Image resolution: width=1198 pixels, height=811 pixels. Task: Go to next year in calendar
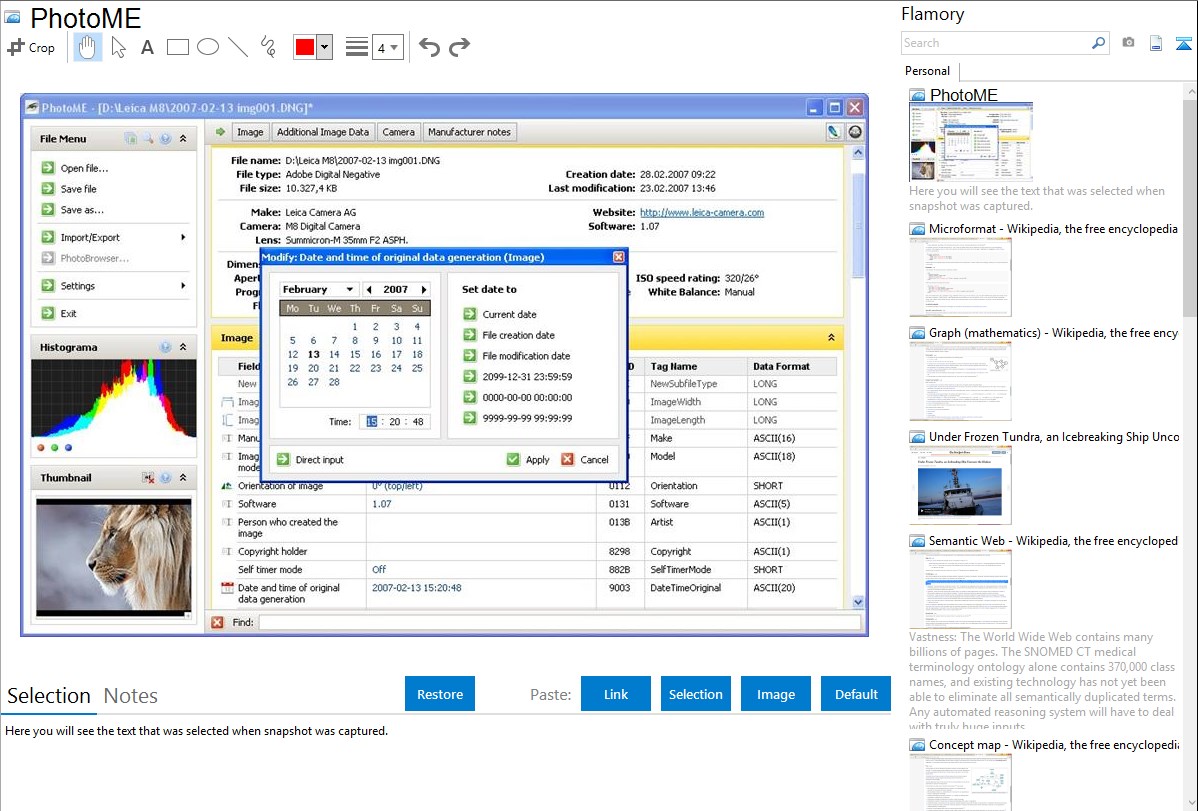[424, 290]
